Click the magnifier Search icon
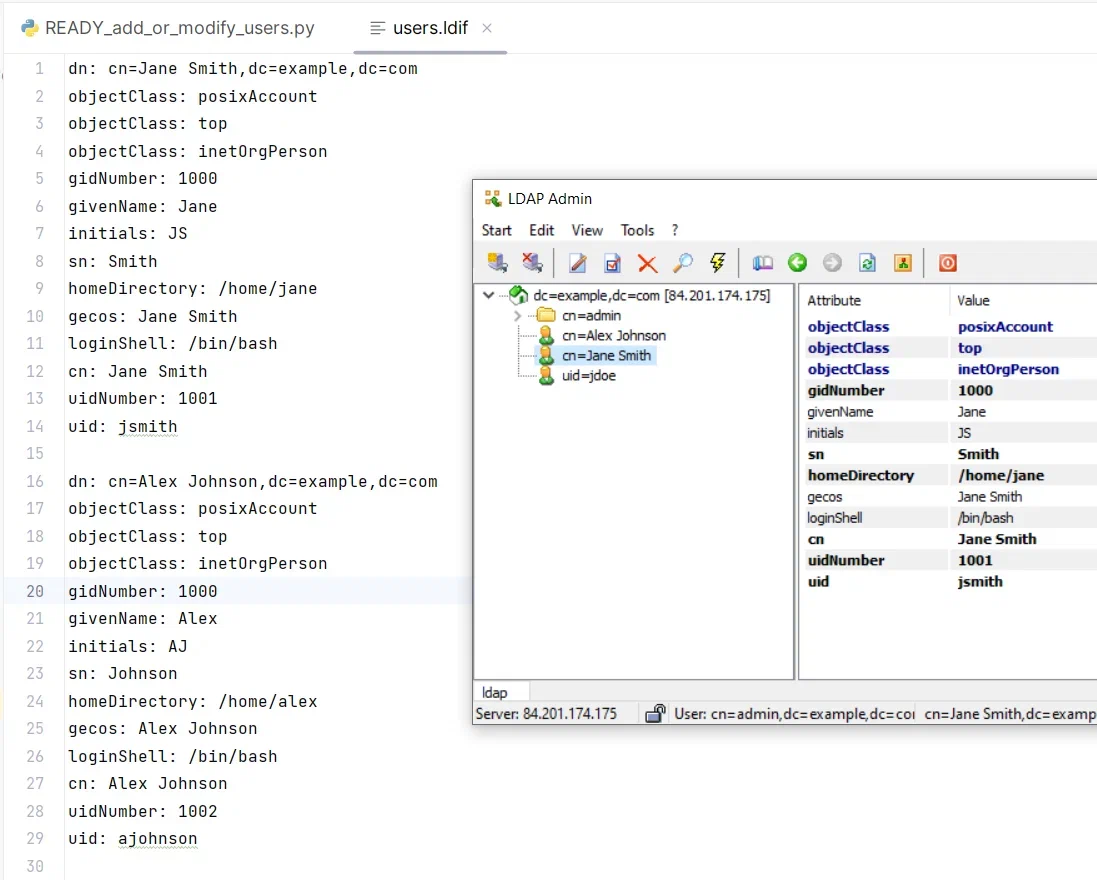Image resolution: width=1097 pixels, height=880 pixels. (x=683, y=263)
